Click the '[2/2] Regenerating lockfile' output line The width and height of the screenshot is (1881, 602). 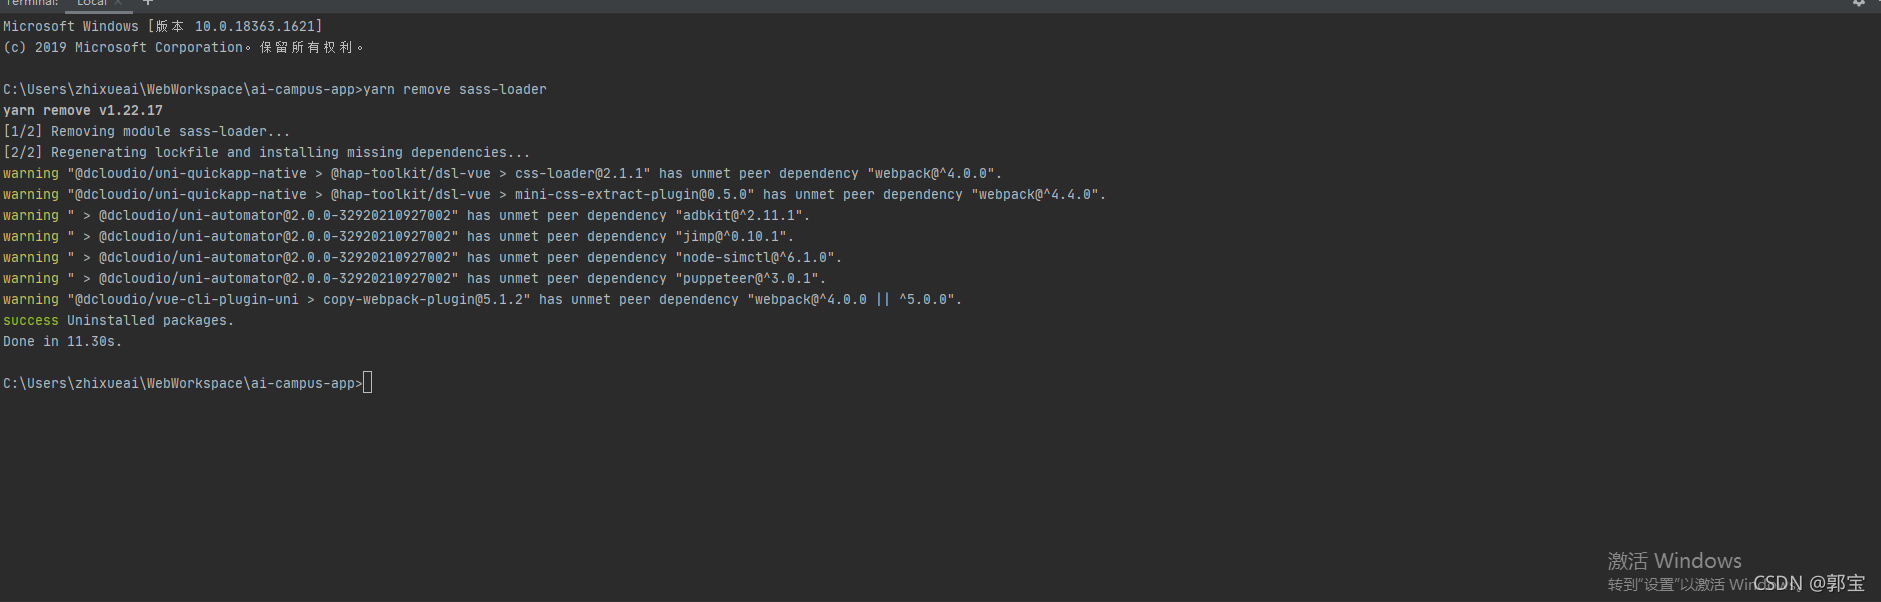pos(267,153)
